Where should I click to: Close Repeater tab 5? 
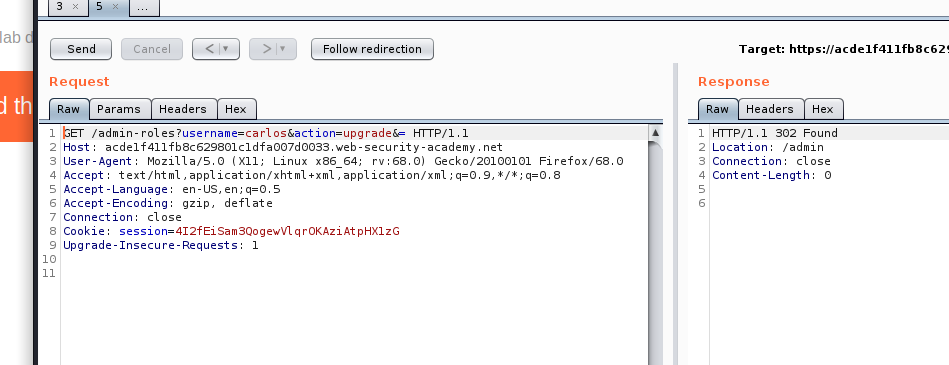coord(116,7)
